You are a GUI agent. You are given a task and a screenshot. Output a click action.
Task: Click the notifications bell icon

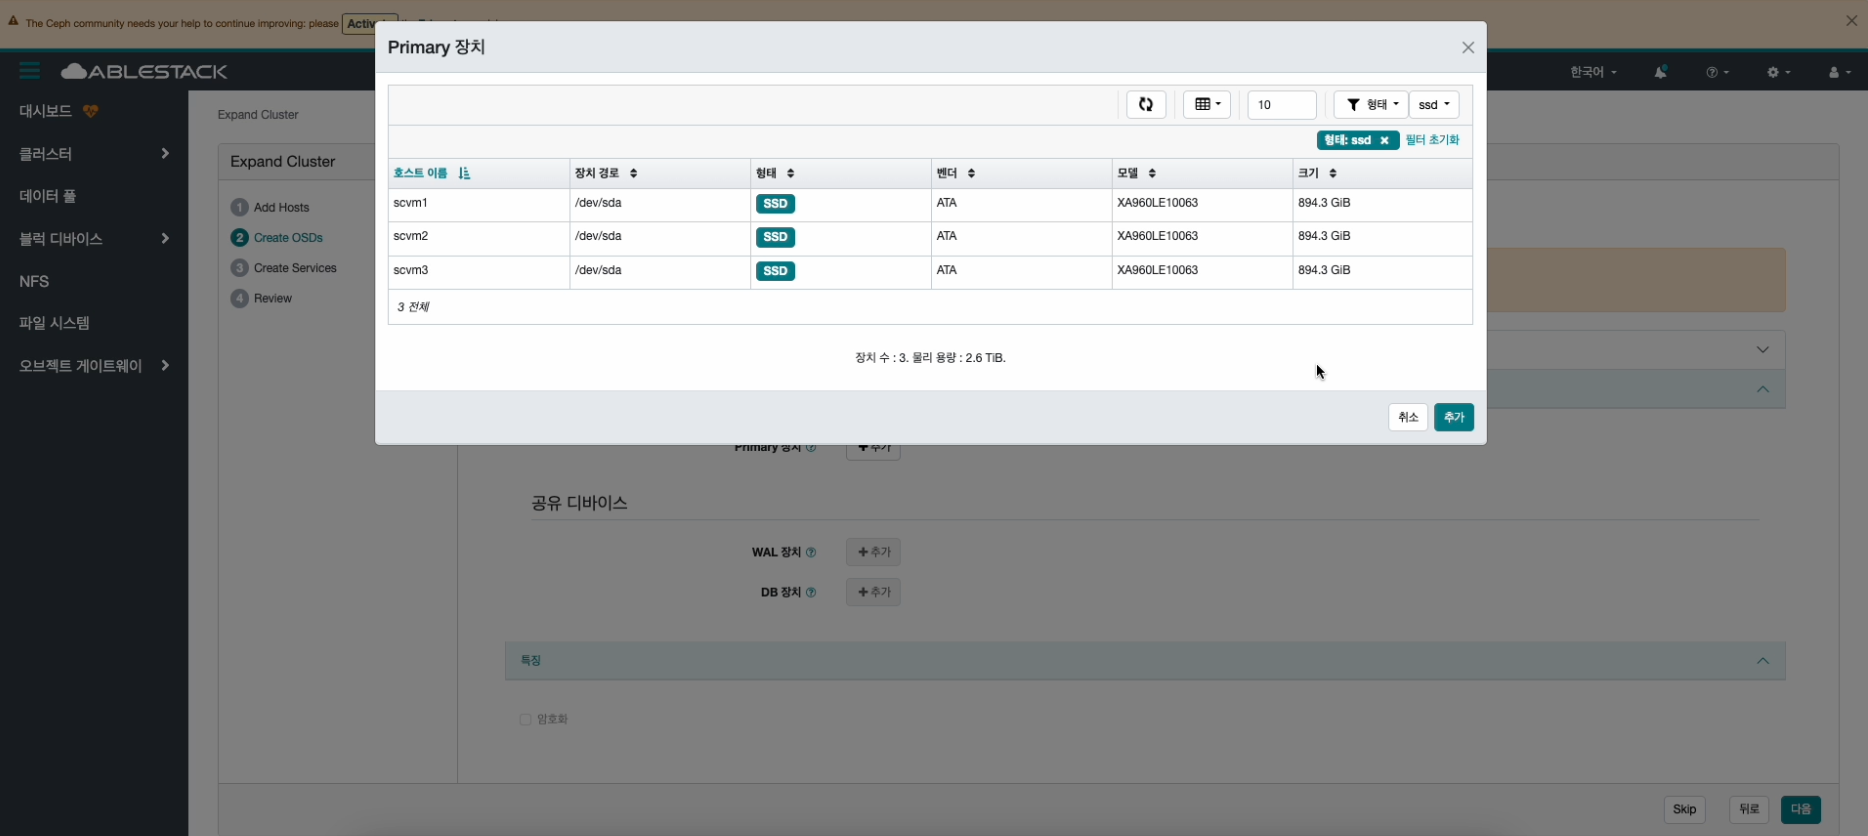[1660, 72]
